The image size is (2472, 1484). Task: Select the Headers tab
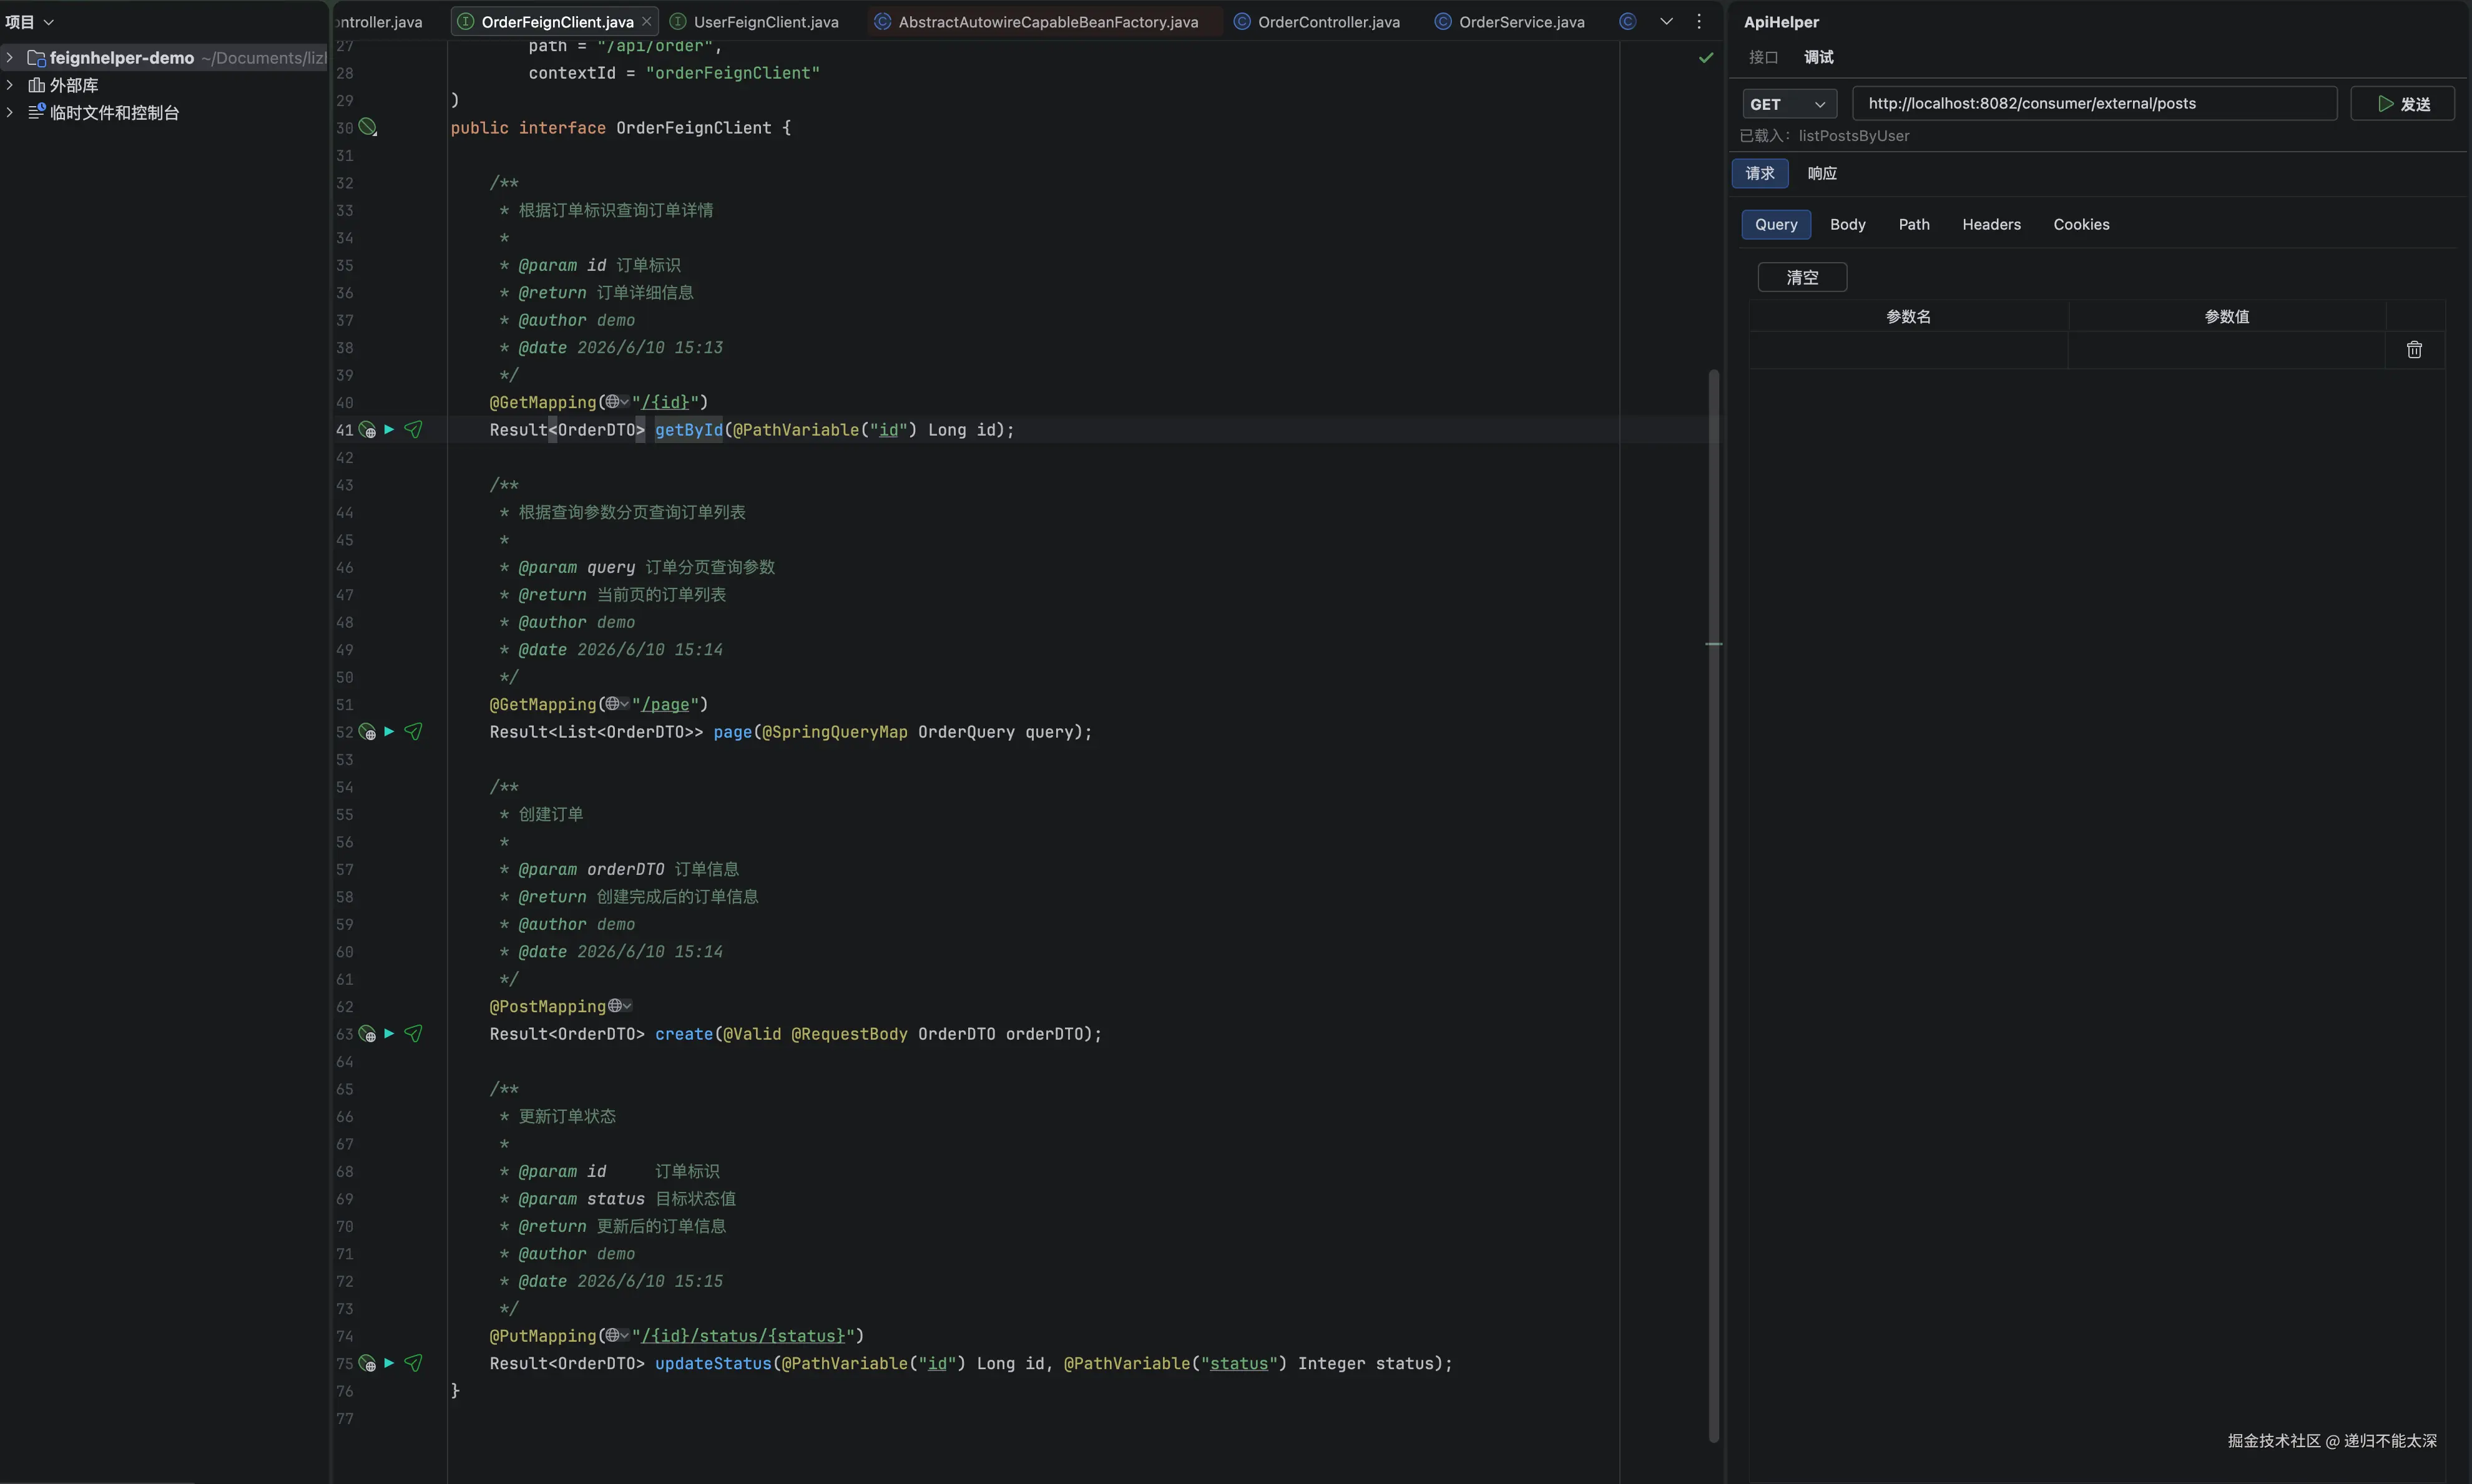[1991, 224]
